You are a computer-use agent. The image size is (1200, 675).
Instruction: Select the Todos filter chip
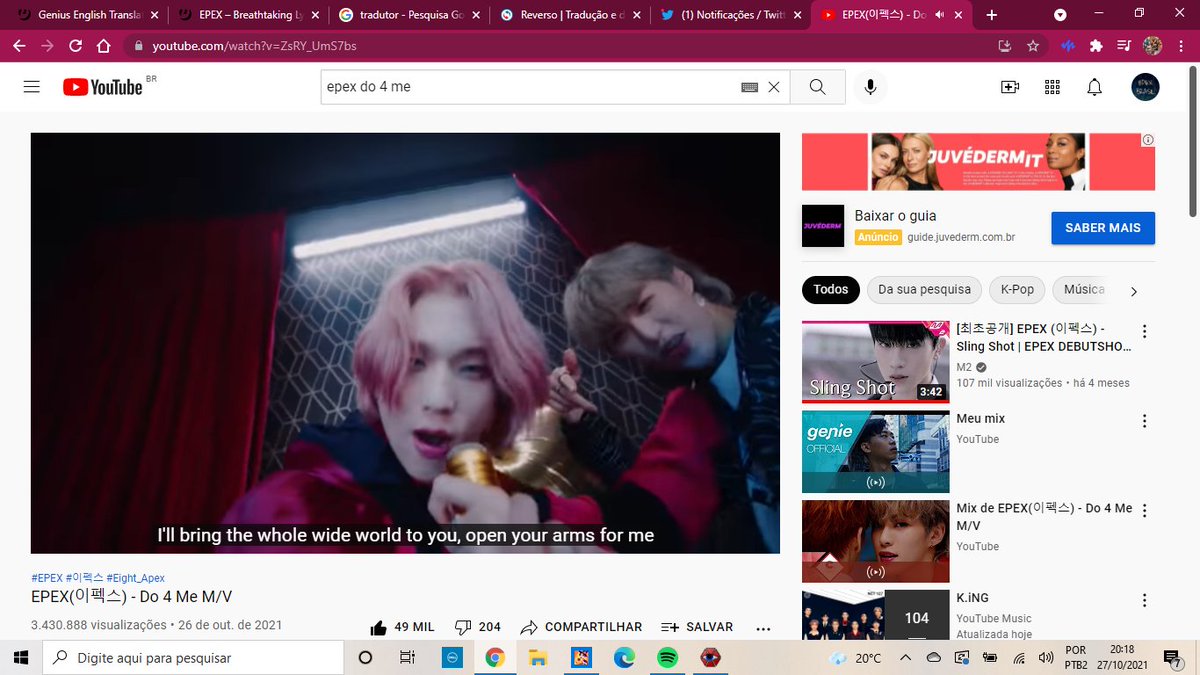830,290
